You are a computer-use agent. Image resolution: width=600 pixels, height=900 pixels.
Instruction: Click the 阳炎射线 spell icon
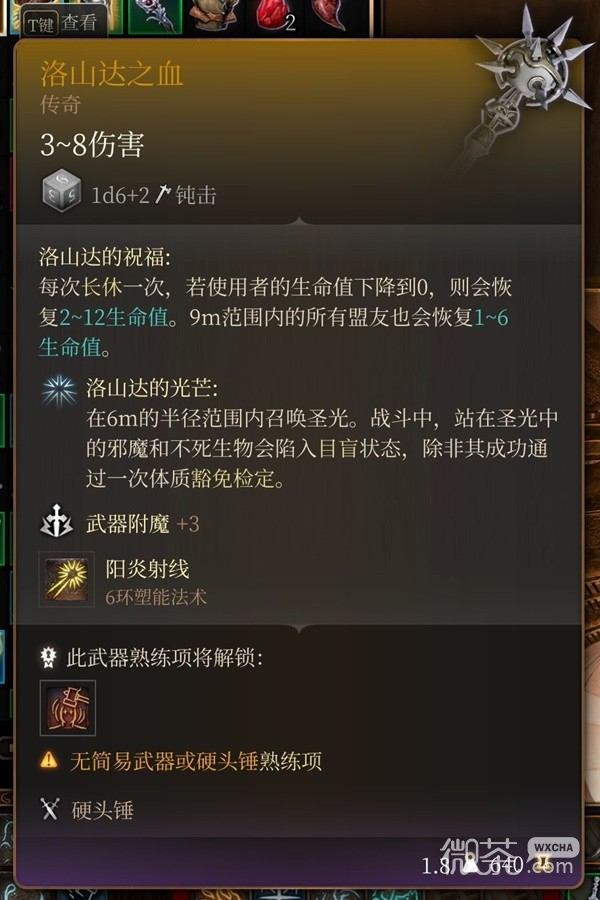click(67, 579)
